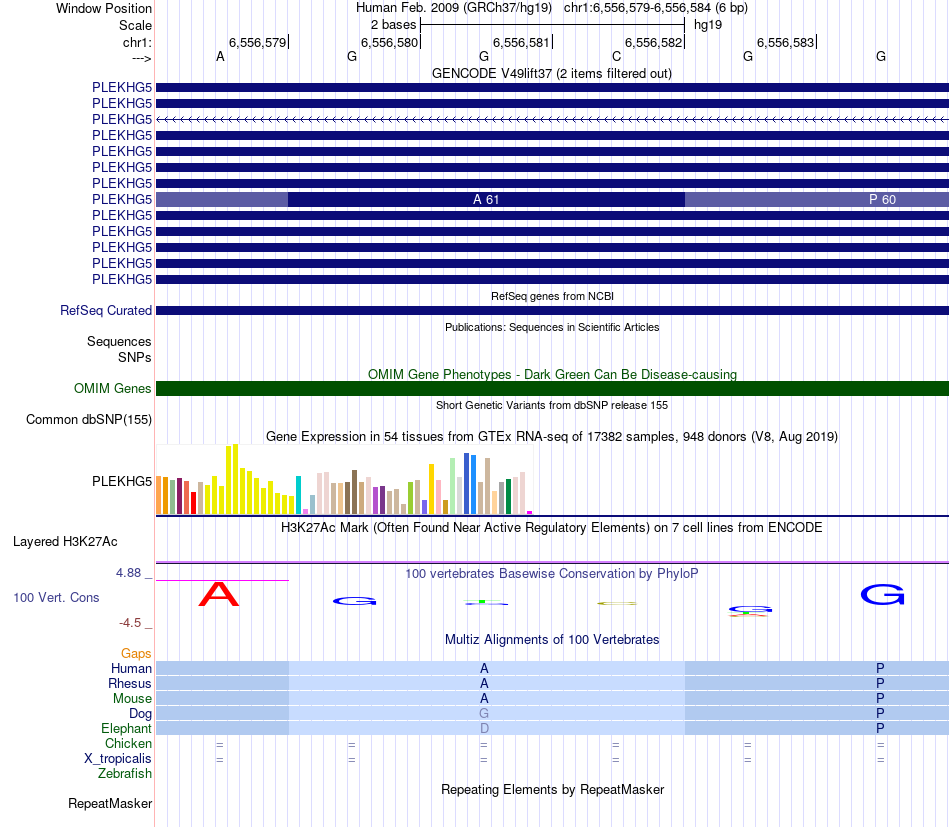Screen dimensions: 950x827
Task: Click the Gaps row label
Action: [136, 653]
